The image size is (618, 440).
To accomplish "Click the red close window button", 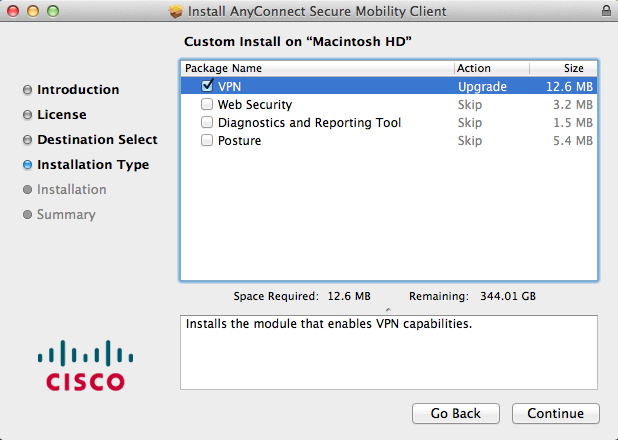I will 13,11.
